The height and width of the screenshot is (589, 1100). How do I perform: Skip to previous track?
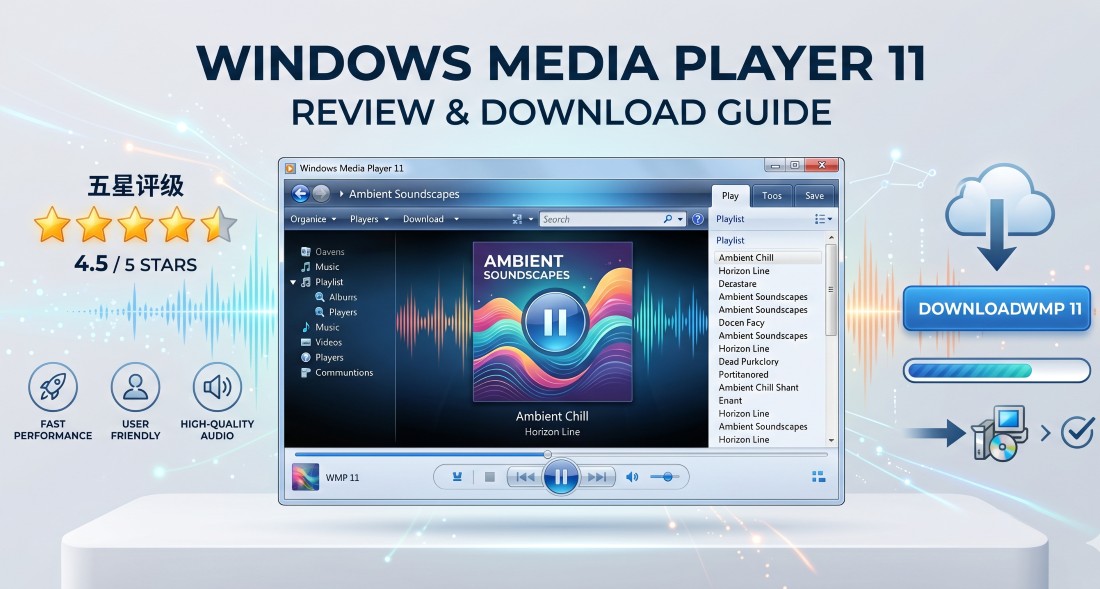tap(524, 477)
